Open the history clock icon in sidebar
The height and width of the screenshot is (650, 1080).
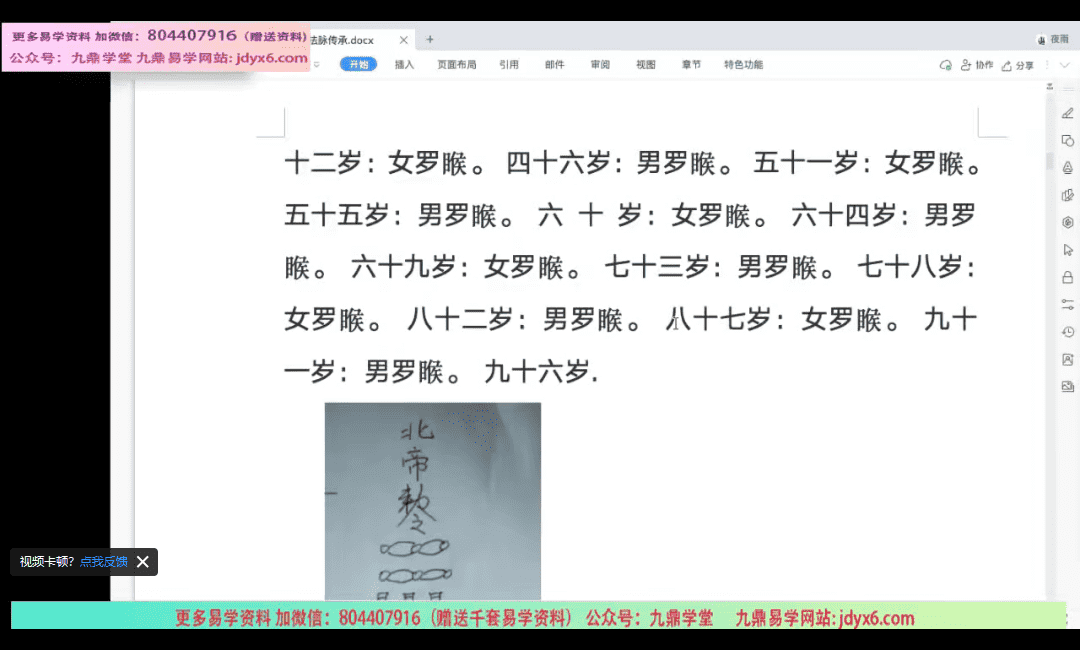coord(1067,332)
